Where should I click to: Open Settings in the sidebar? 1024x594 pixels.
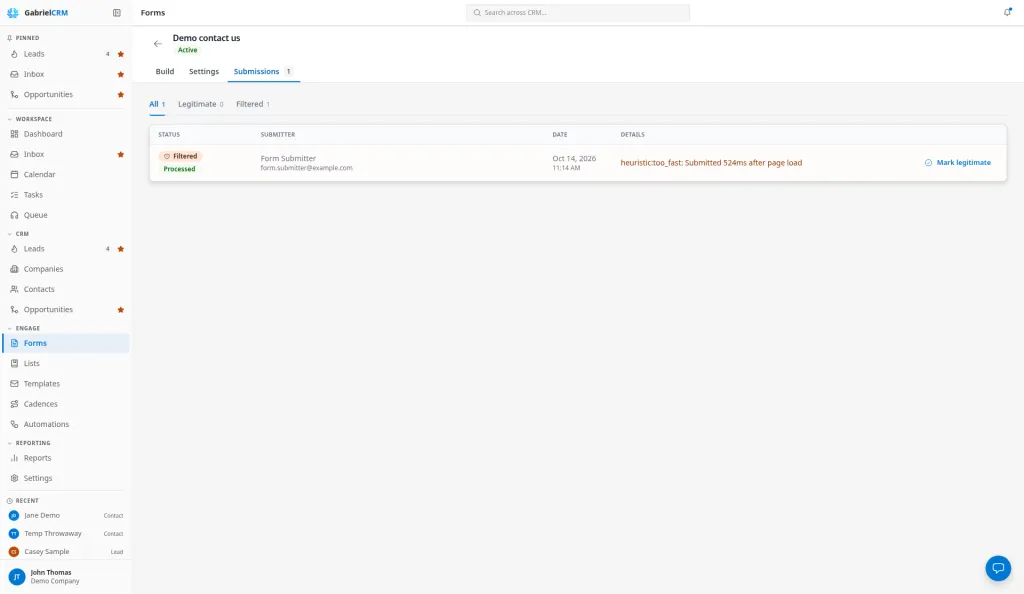pos(66,478)
